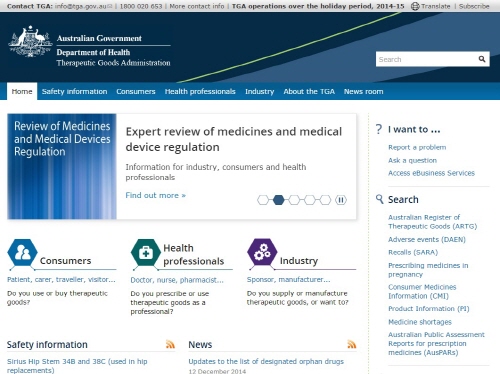Image resolution: width=500 pixels, height=374 pixels.
Task: Click Report a problem link
Action: tap(417, 147)
